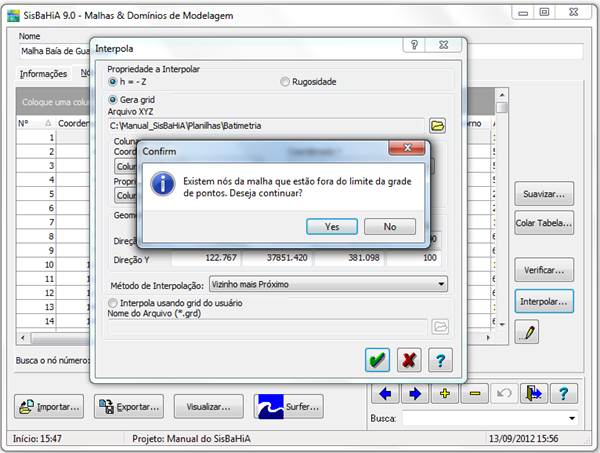Select the Rugosidade radio button

284,81
